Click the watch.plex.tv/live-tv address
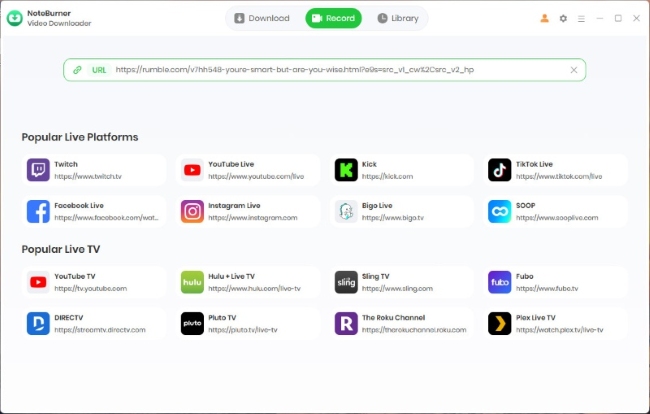 (x=559, y=330)
